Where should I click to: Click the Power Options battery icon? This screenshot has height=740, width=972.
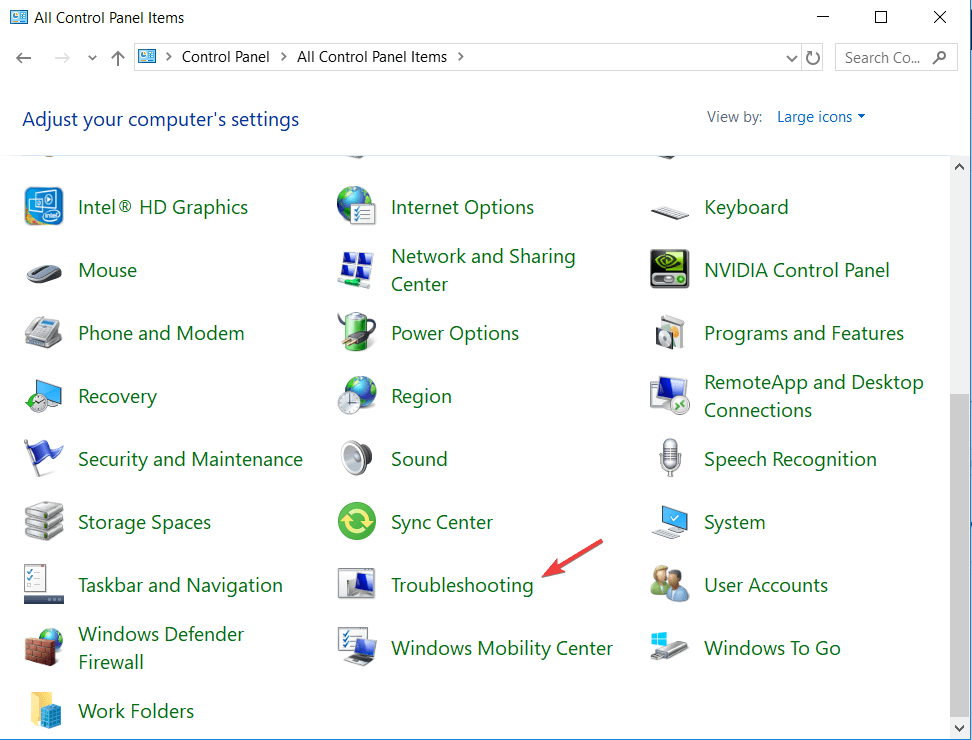tap(356, 332)
